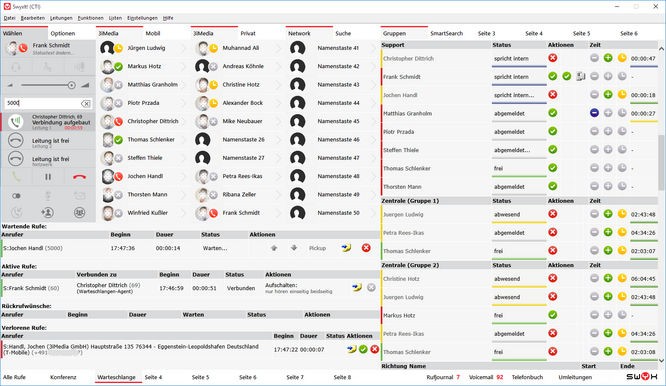The height and width of the screenshot is (386, 666).
Task: Click the groups panel vertical scrollbar
Action: [x=661, y=162]
